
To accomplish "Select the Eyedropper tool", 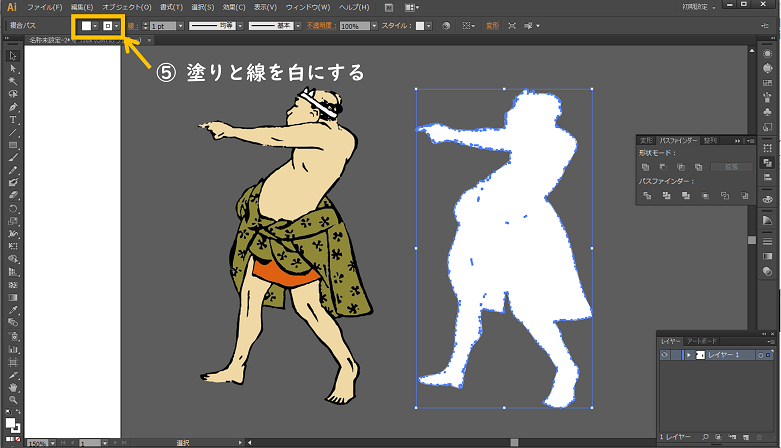I will pyautogui.click(x=13, y=310).
